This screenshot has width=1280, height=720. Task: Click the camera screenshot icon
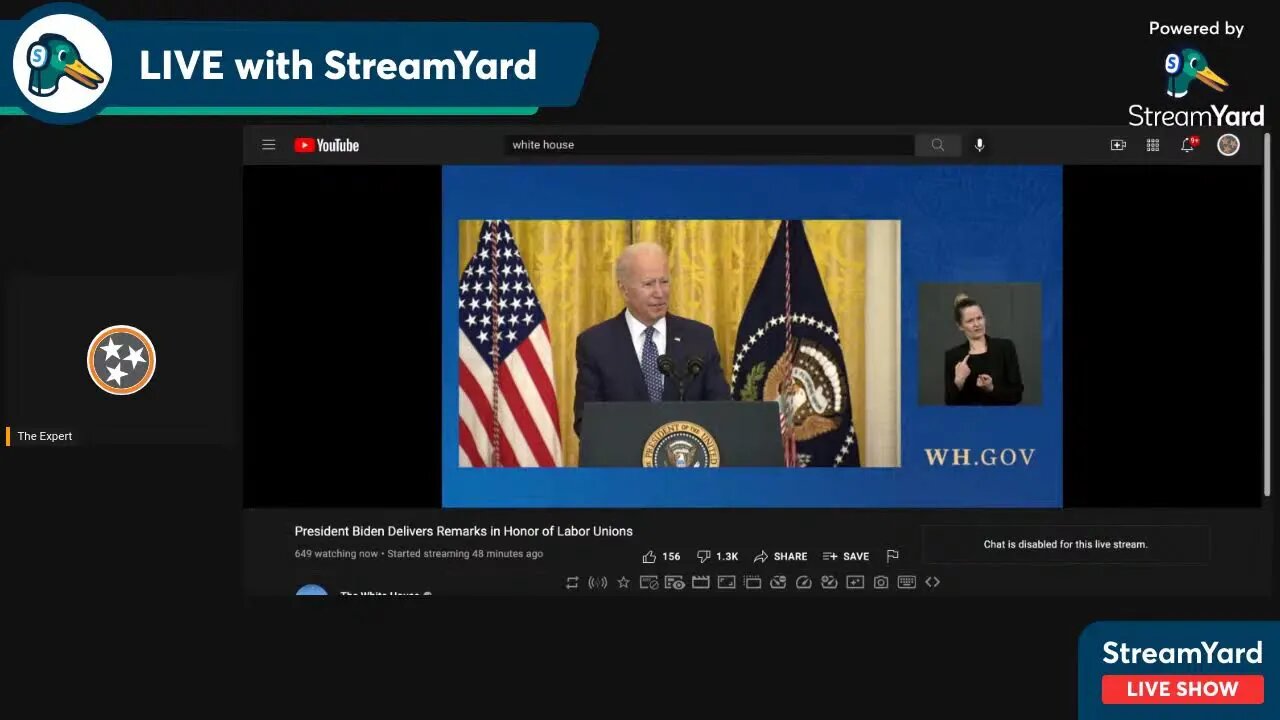[881, 582]
